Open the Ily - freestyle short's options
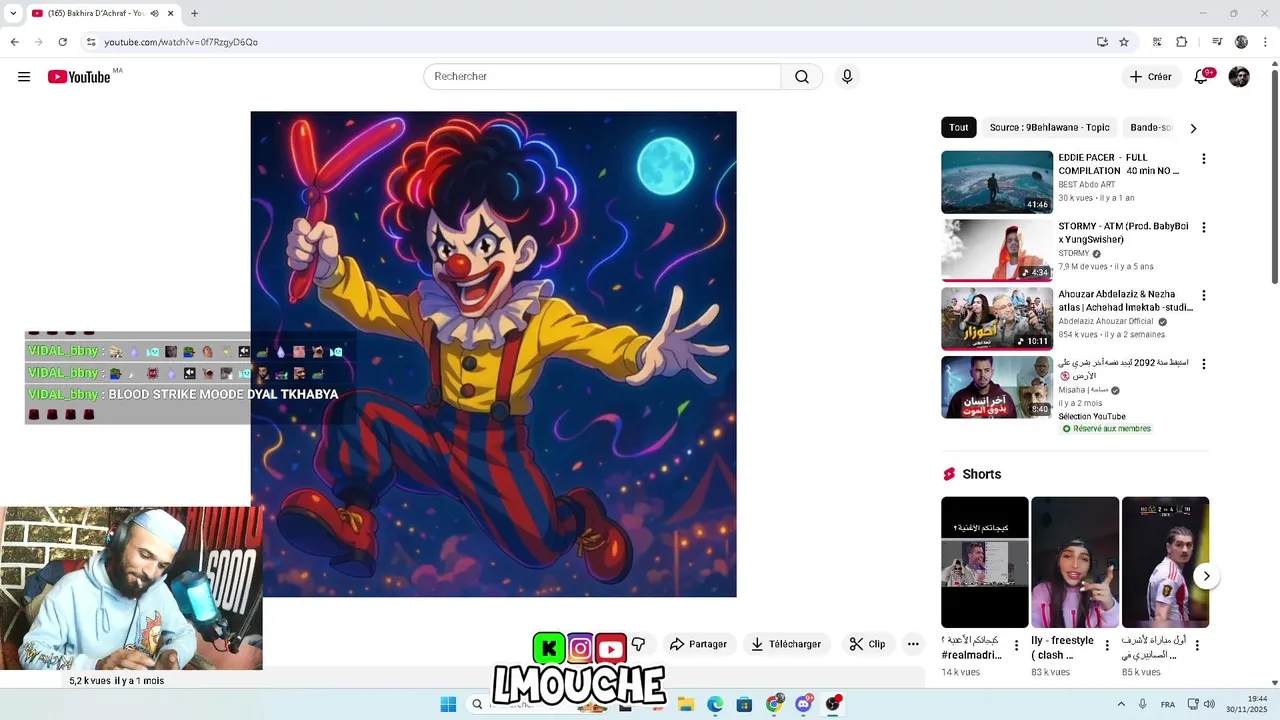 (1107, 646)
